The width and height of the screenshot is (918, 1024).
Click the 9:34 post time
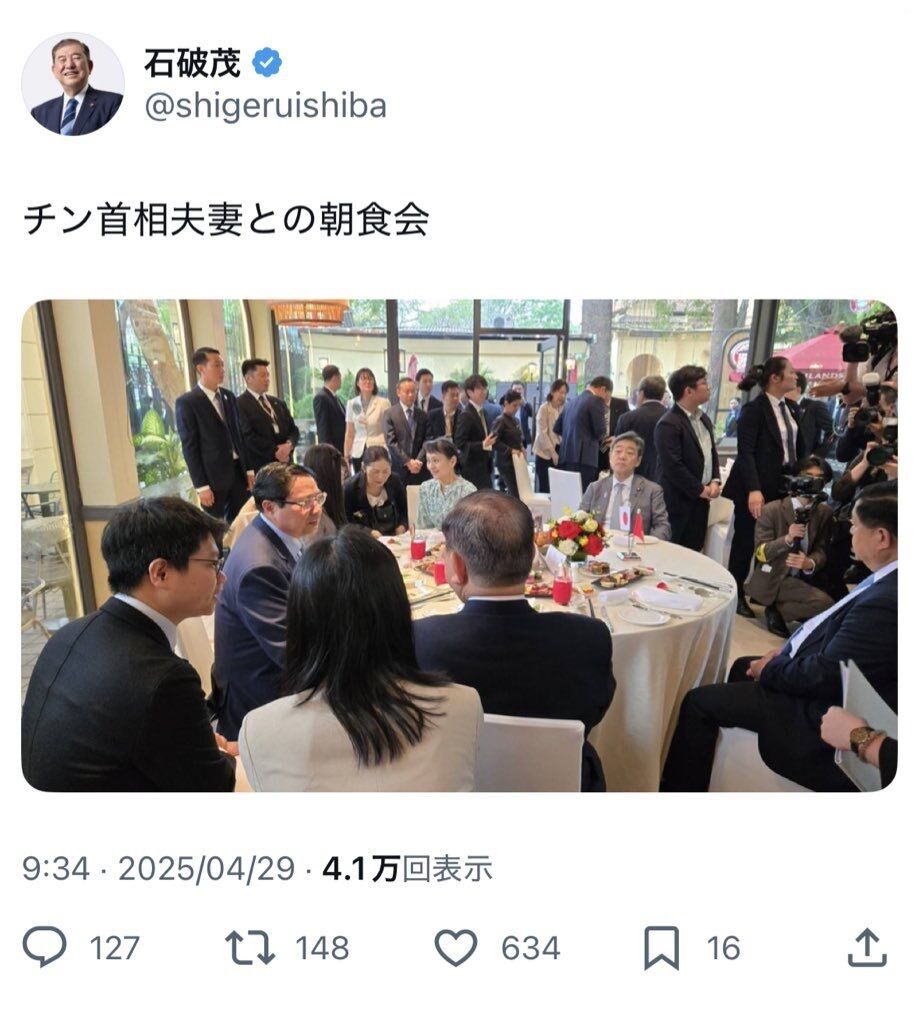coord(56,869)
